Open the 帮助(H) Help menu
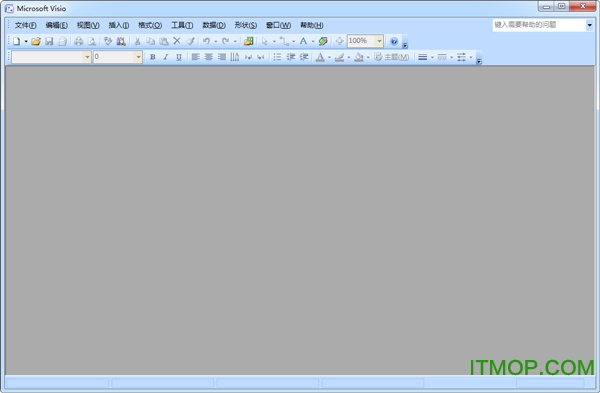This screenshot has width=600, height=393. (311, 25)
